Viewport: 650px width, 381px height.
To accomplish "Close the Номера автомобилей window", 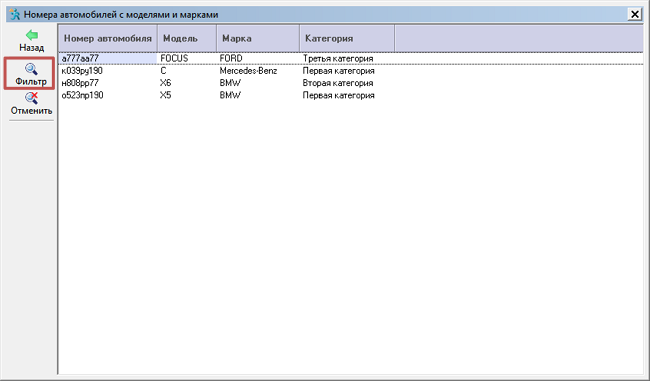I will coord(635,15).
